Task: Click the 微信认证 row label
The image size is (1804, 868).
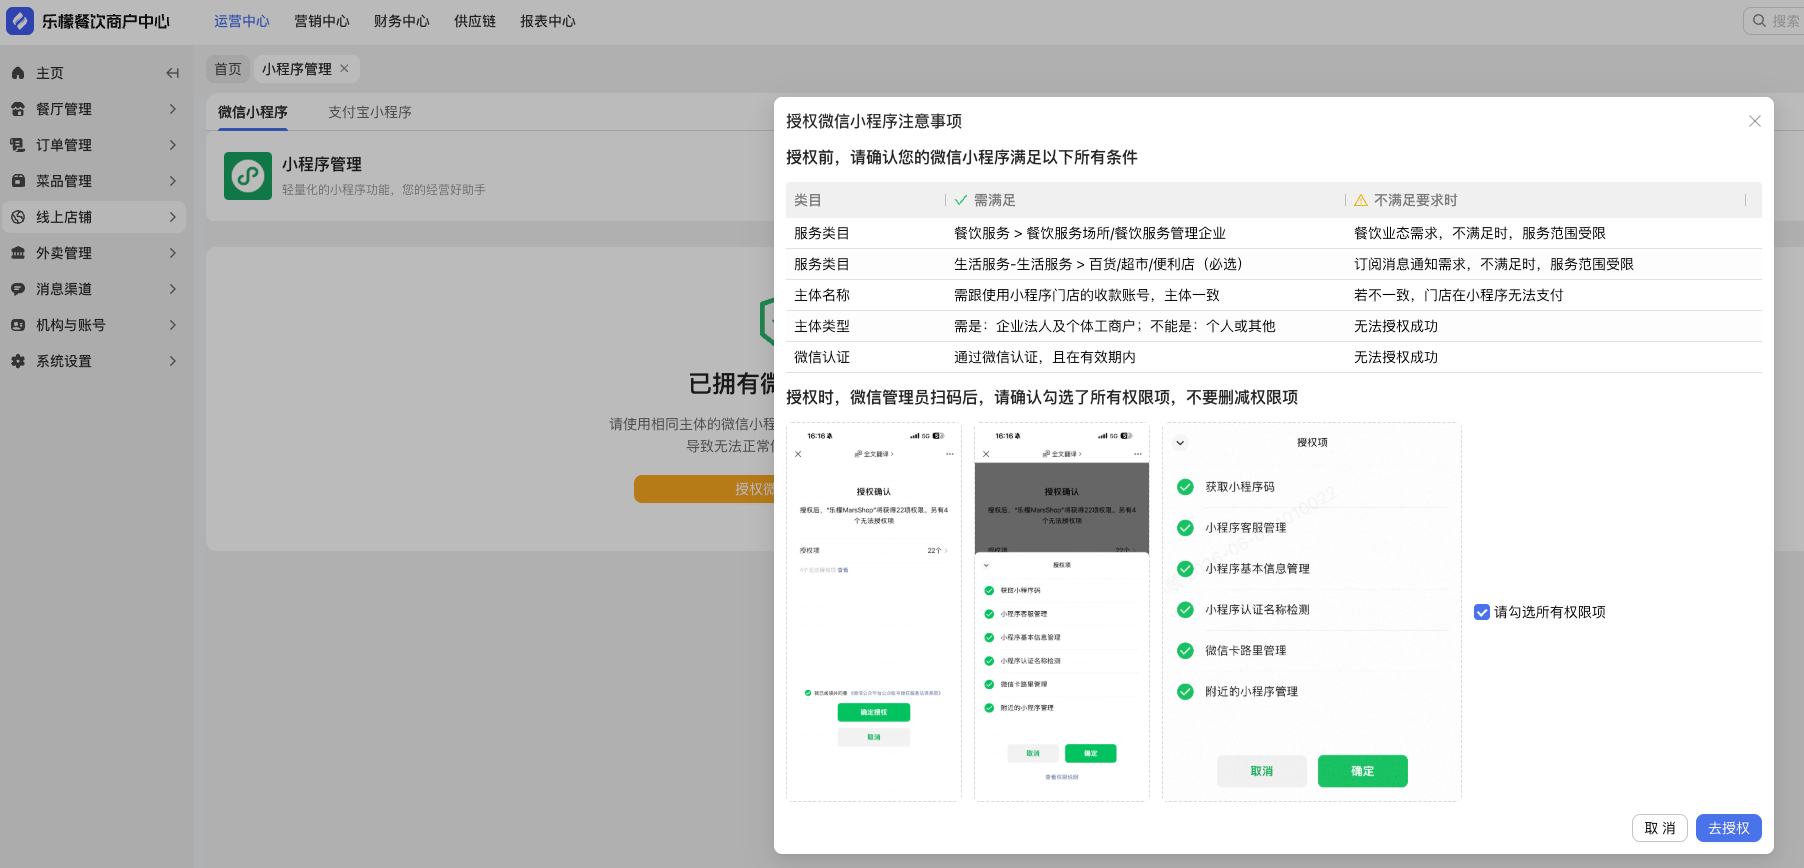Action: (x=822, y=357)
